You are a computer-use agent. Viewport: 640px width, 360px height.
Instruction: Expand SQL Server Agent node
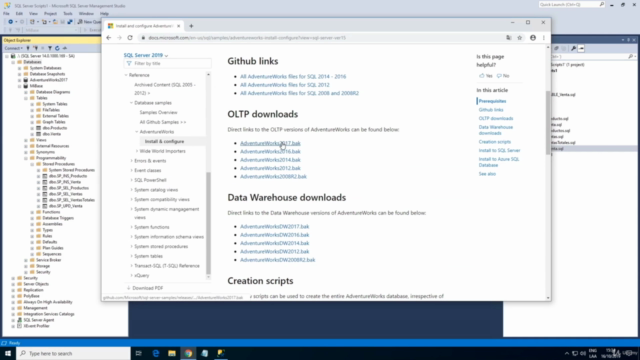point(13,320)
